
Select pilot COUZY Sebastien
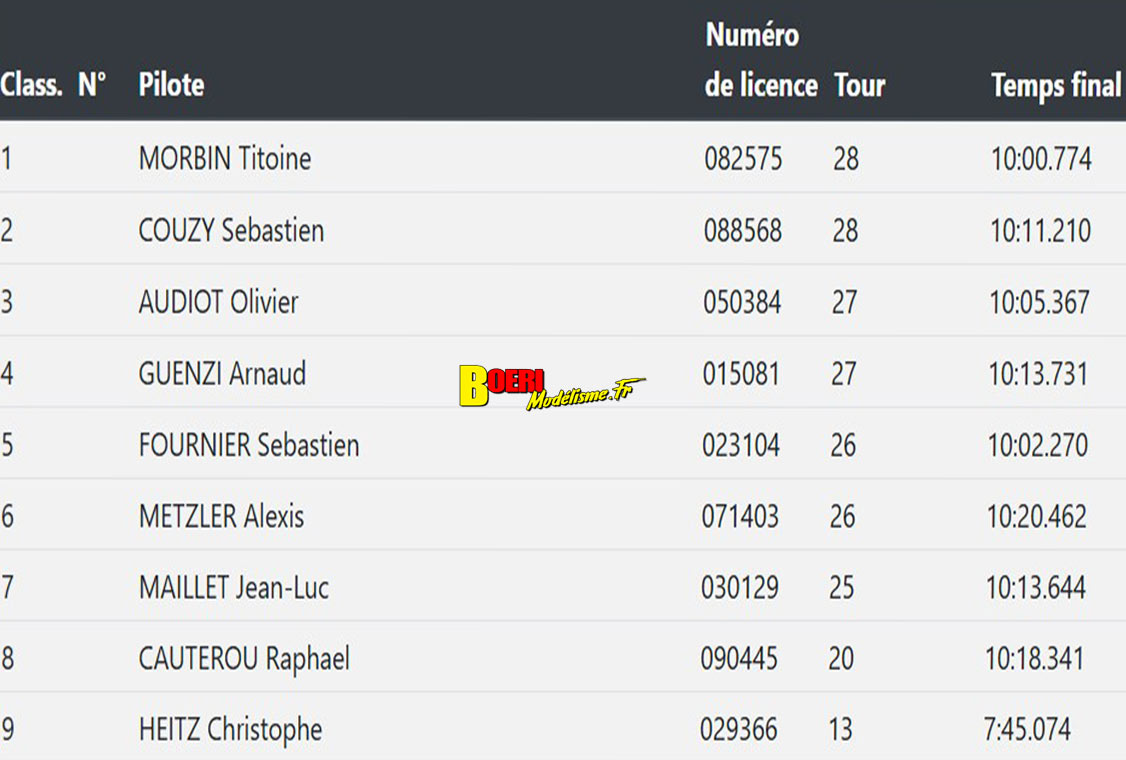[231, 230]
